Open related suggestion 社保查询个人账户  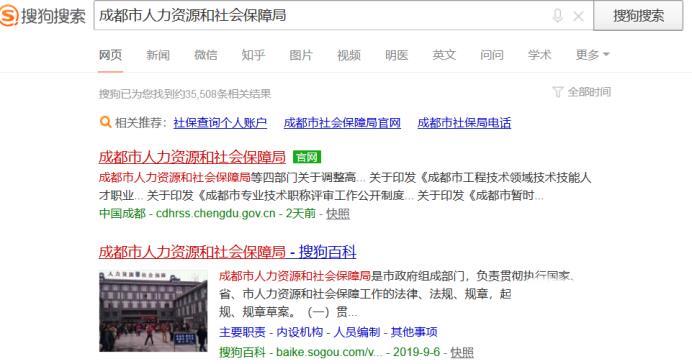[220, 123]
